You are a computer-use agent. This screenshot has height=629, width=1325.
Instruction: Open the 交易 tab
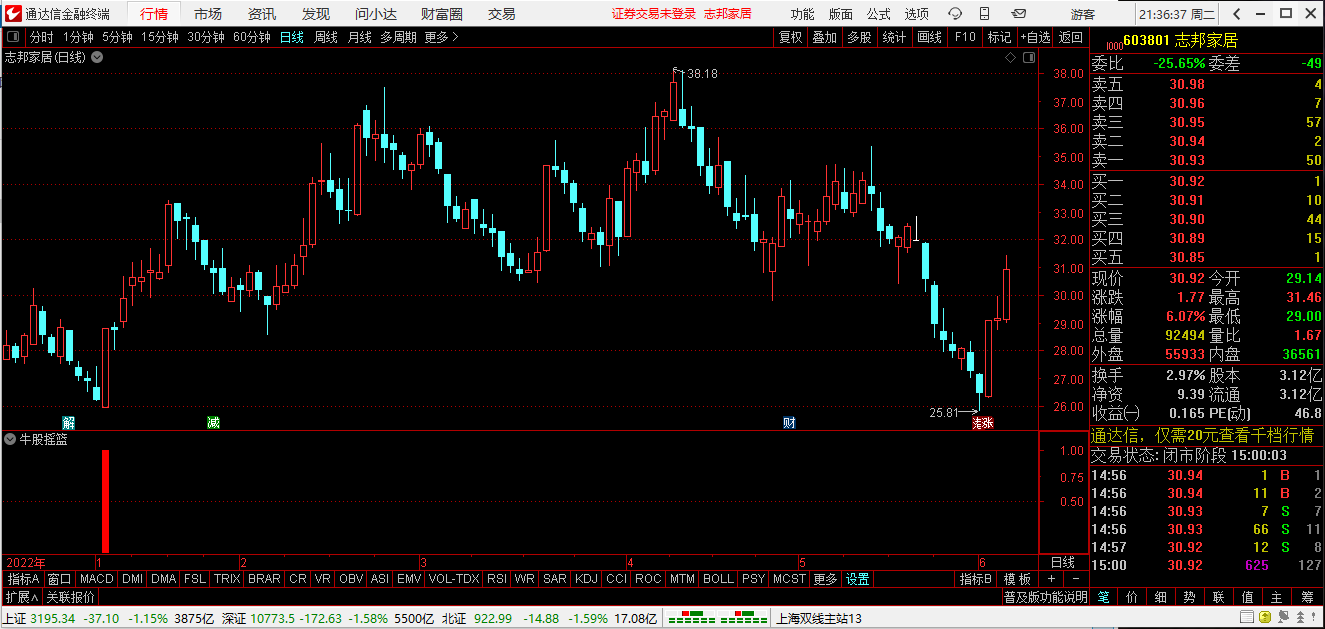(x=502, y=14)
